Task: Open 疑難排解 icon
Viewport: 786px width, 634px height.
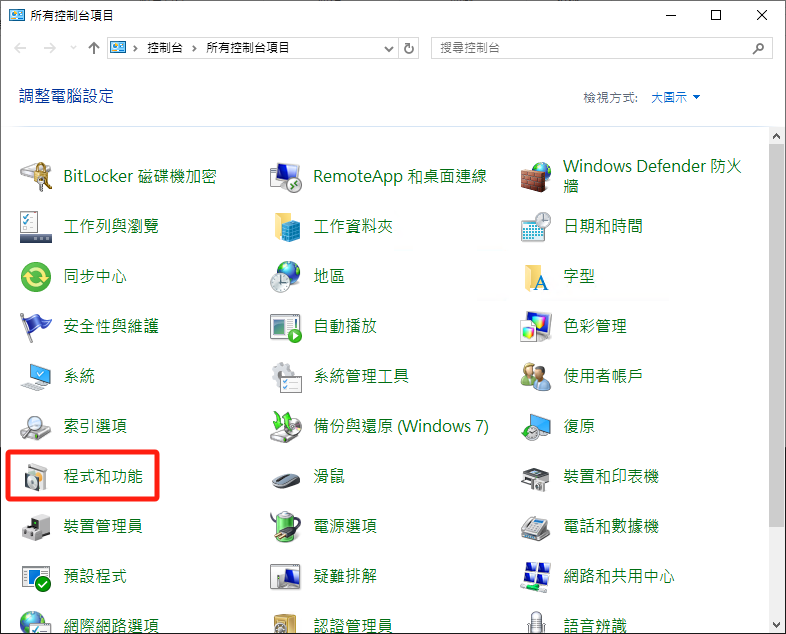Action: (x=285, y=577)
